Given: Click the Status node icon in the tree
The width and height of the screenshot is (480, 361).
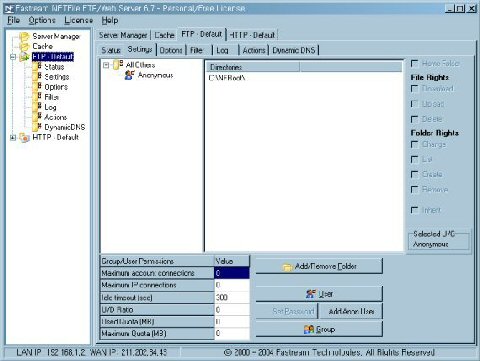Looking at the screenshot, I should pos(37,67).
